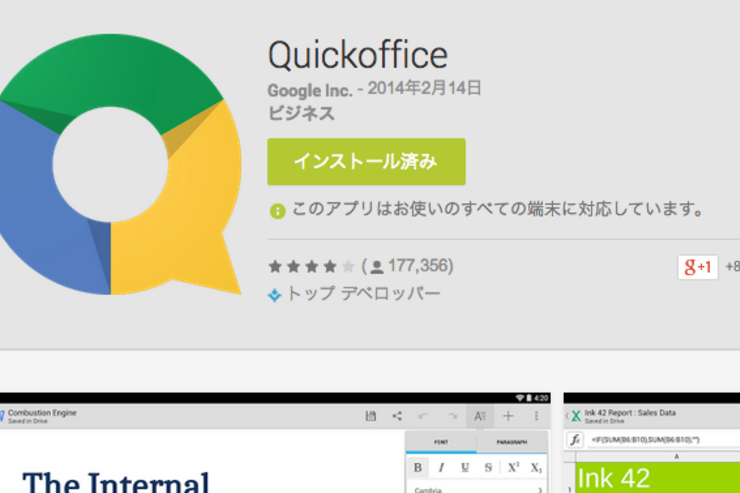
Task: Click the +8 count beside g+1
Action: pos(733,267)
